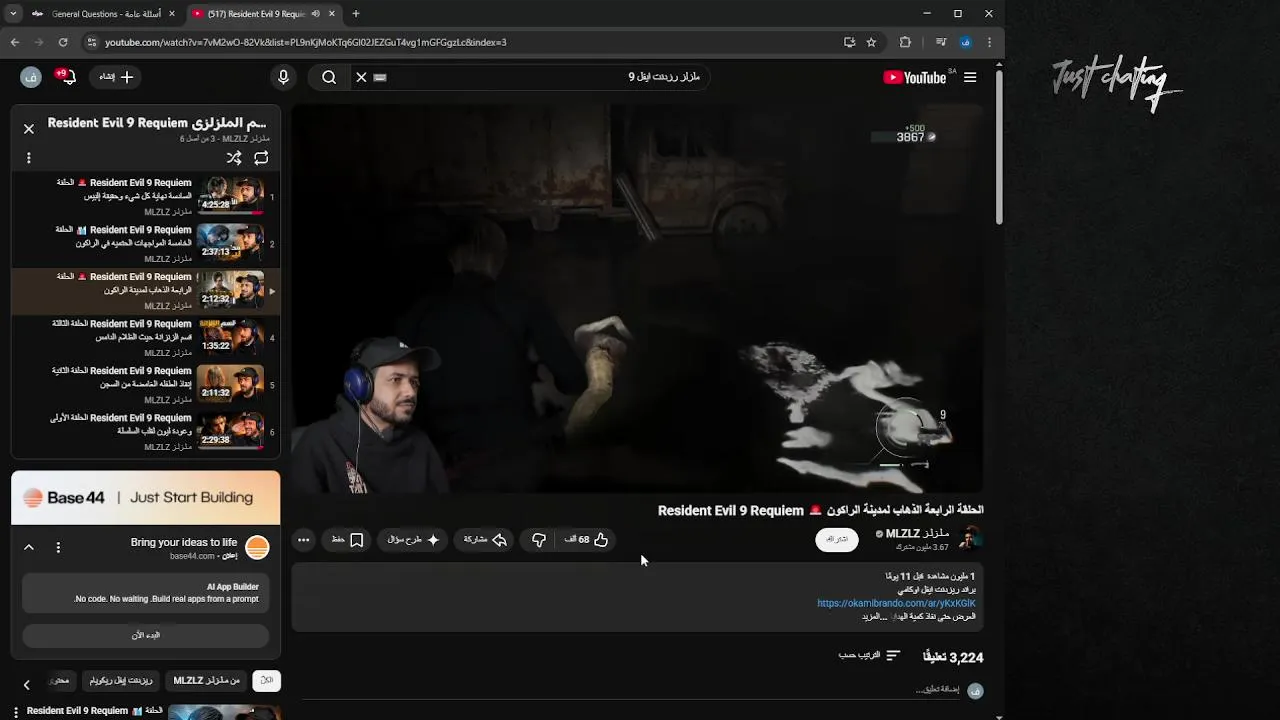
Task: Click the address bar URL
Action: 305,42
